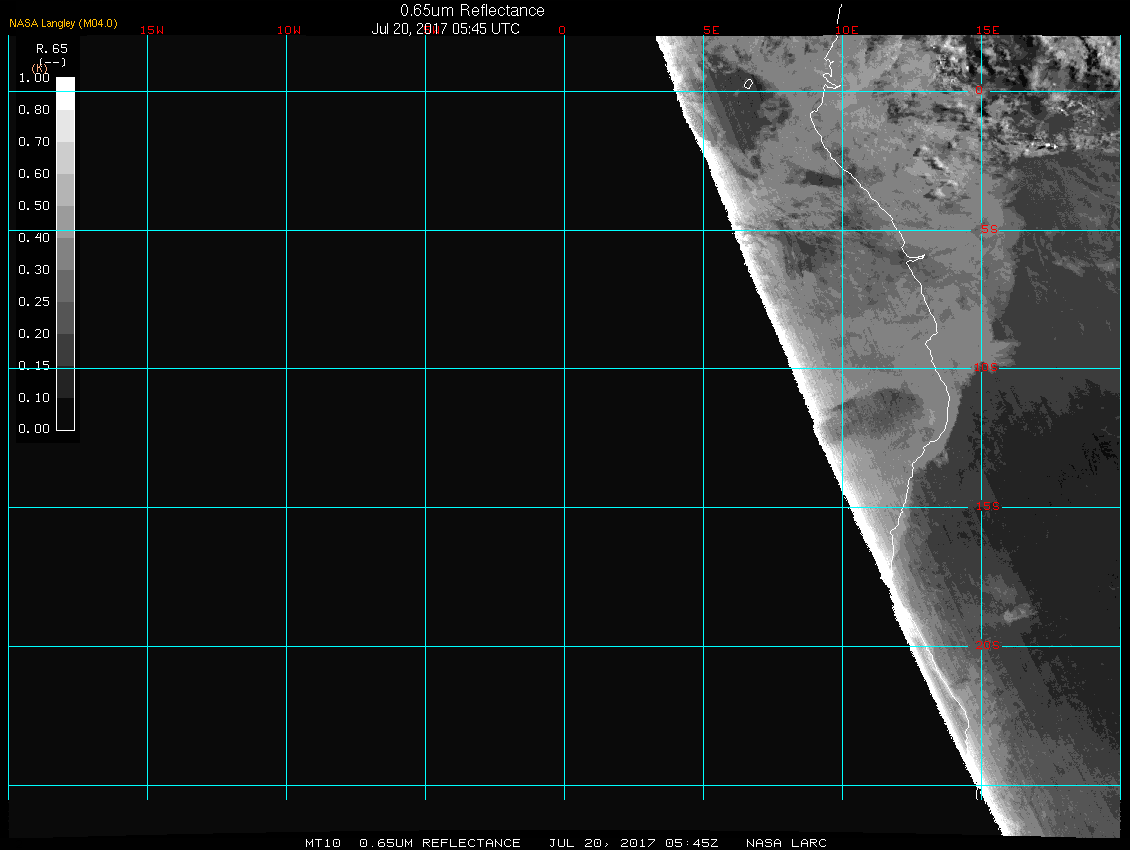The width and height of the screenshot is (1130, 850).
Task: Click the black bottom swatch of the color bar
Action: (x=65, y=421)
